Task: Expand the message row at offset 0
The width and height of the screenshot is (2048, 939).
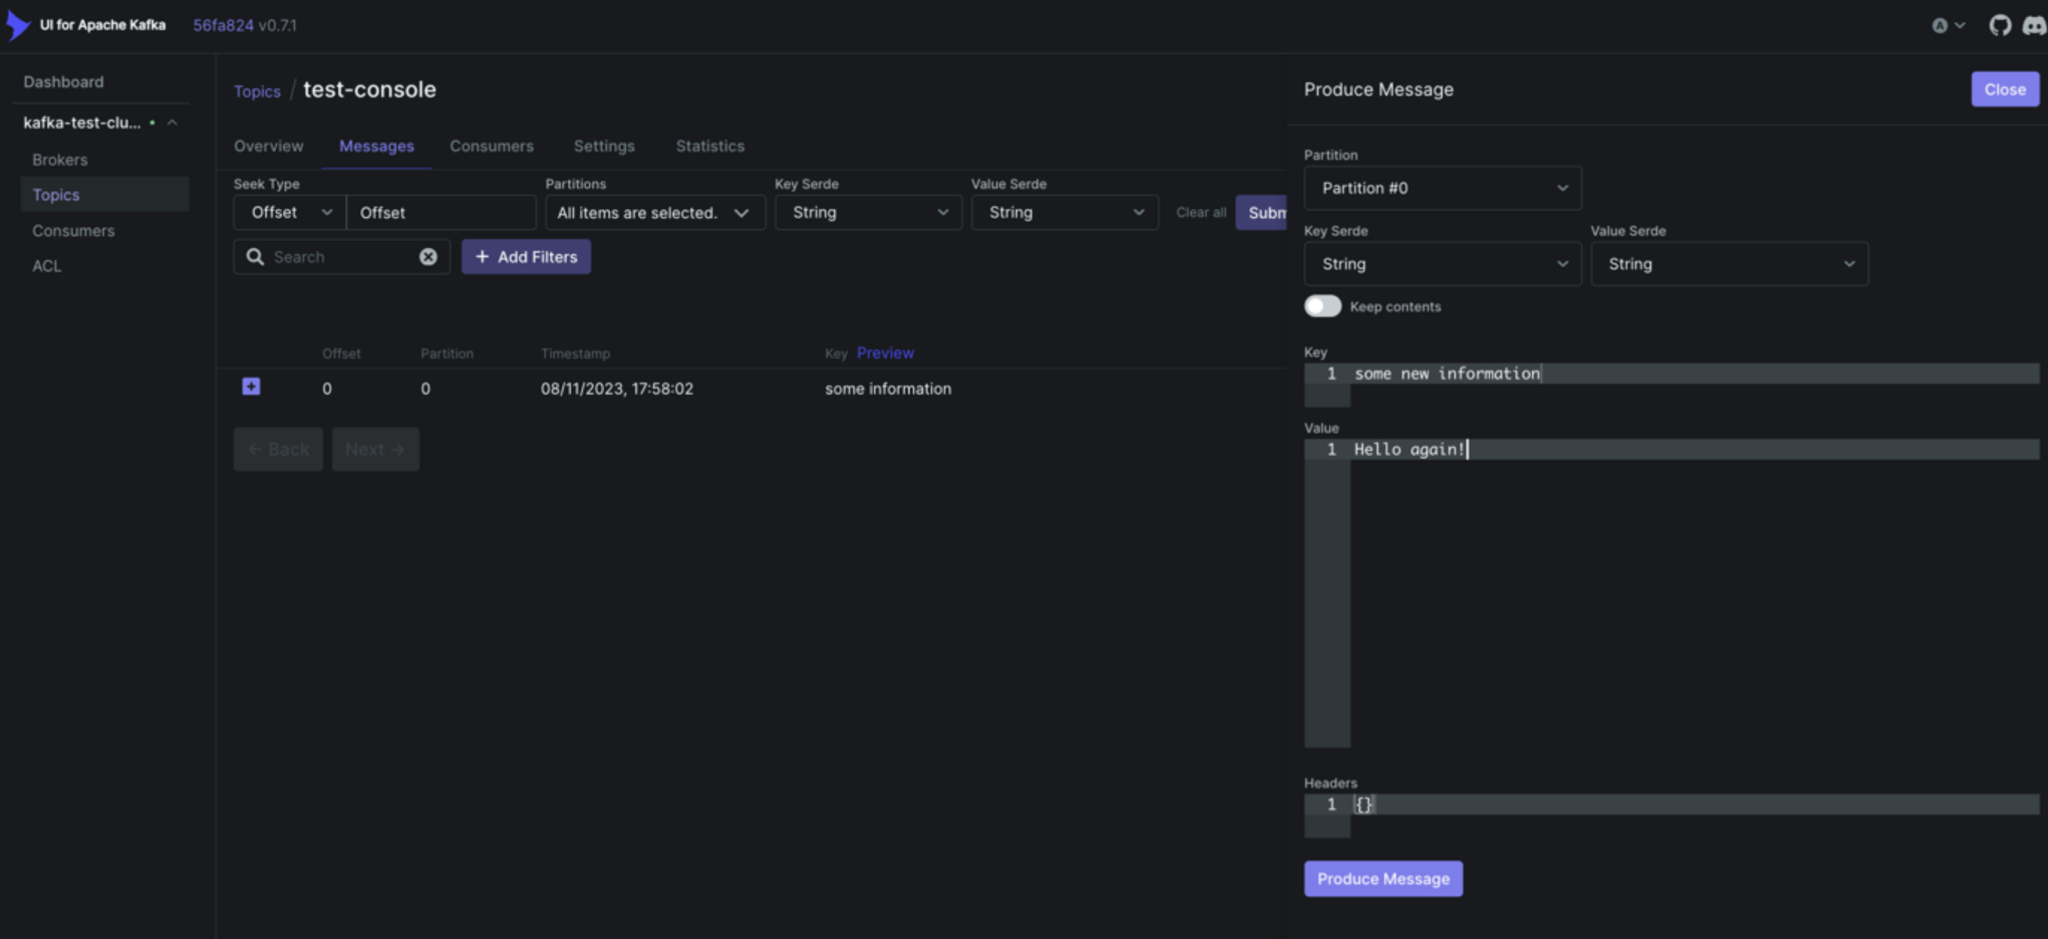Action: coord(250,387)
